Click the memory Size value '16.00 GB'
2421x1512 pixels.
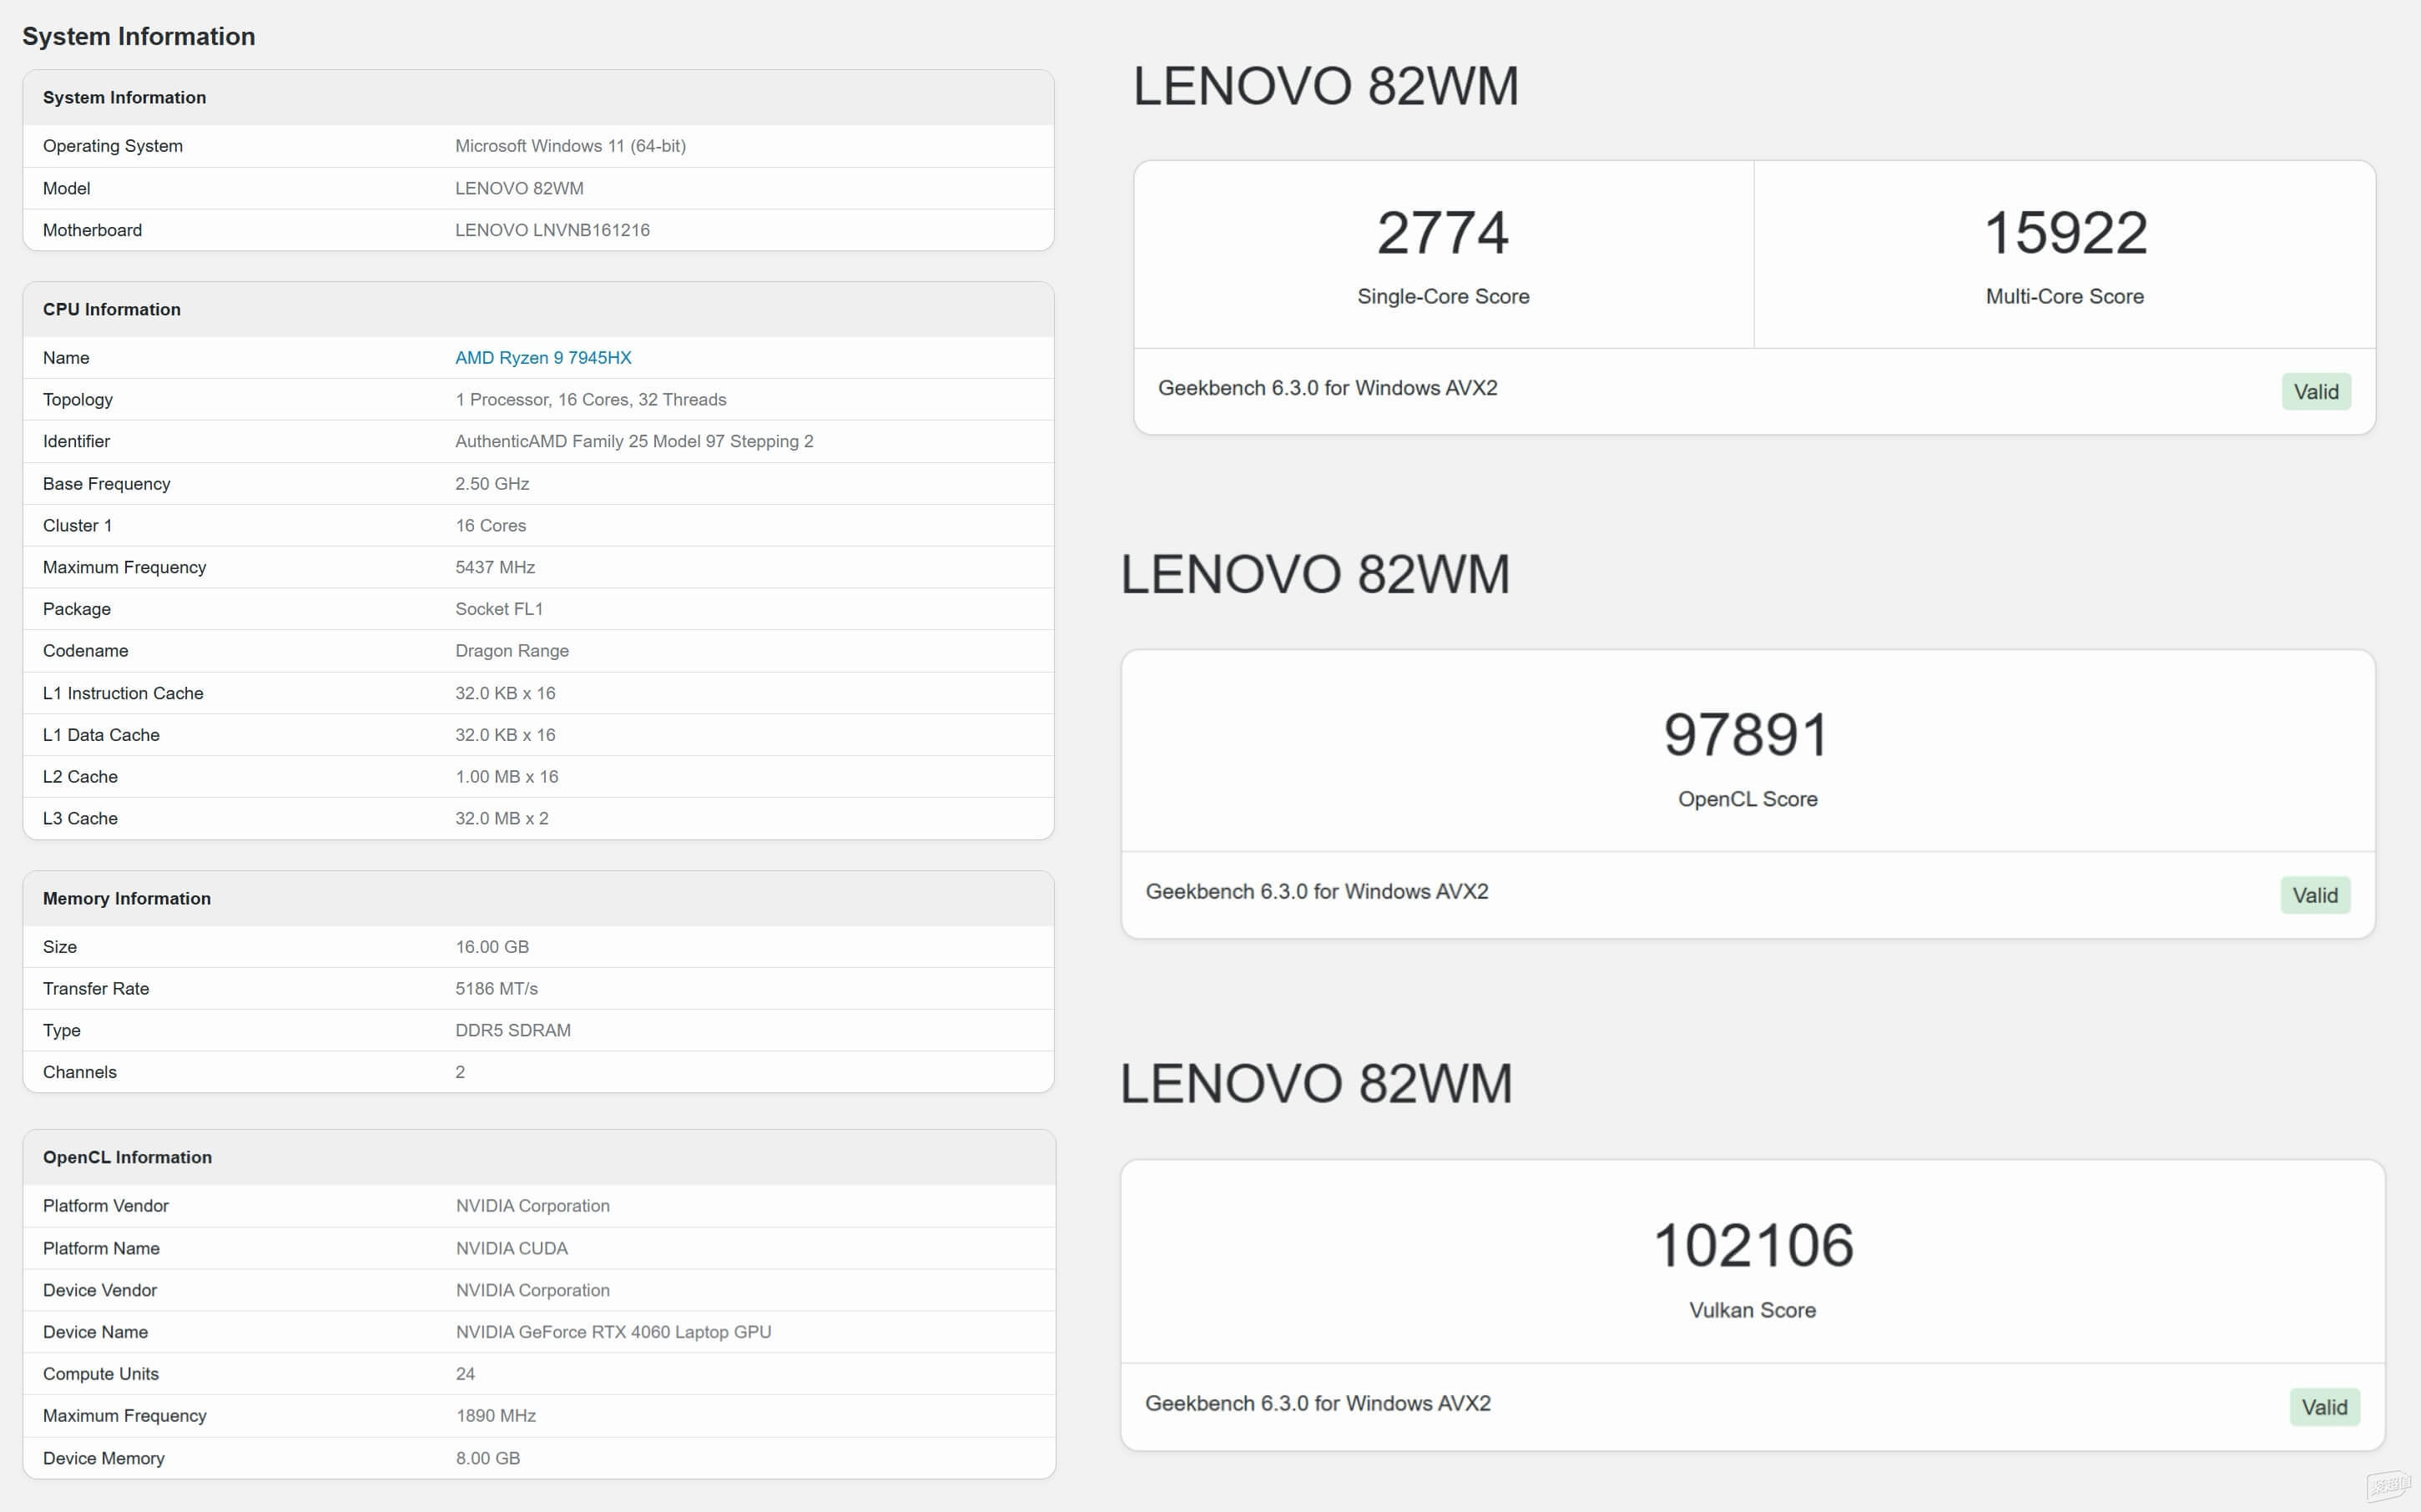(492, 947)
